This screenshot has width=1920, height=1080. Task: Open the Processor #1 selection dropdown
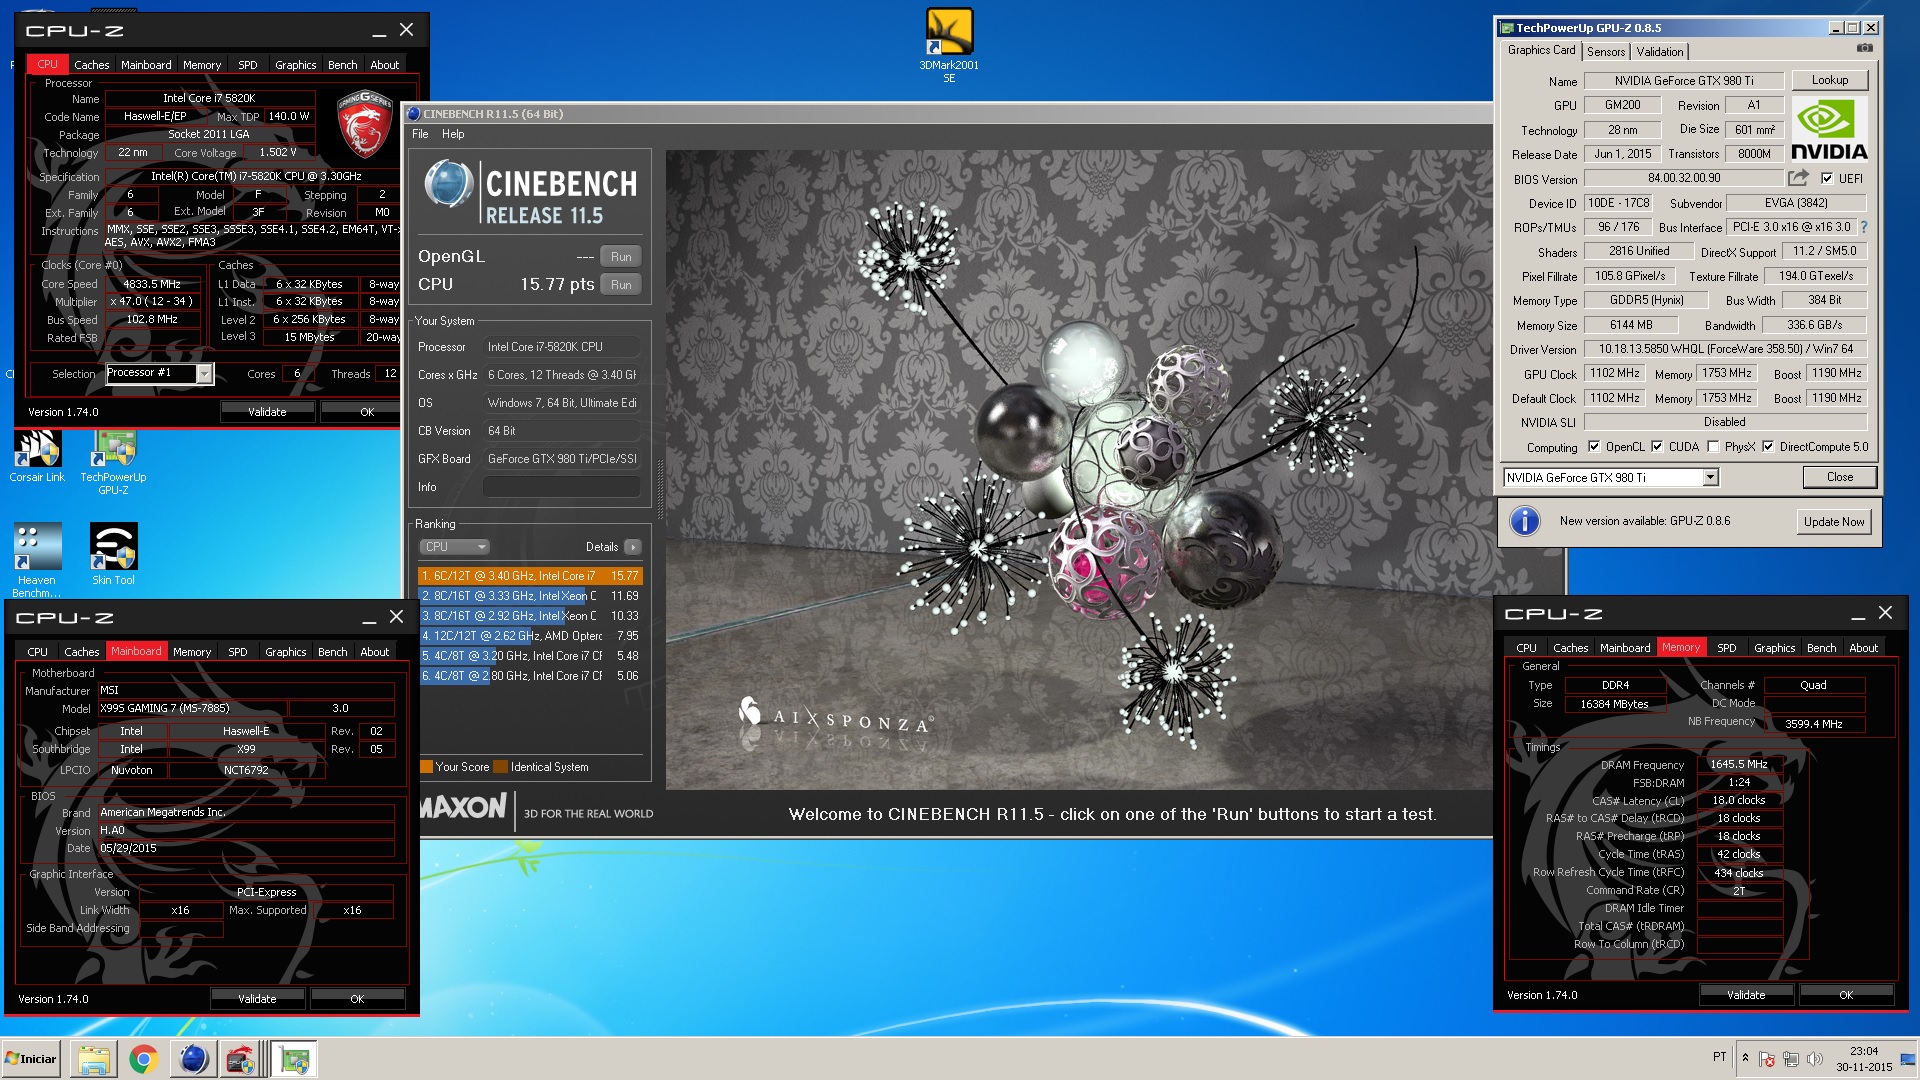(204, 374)
